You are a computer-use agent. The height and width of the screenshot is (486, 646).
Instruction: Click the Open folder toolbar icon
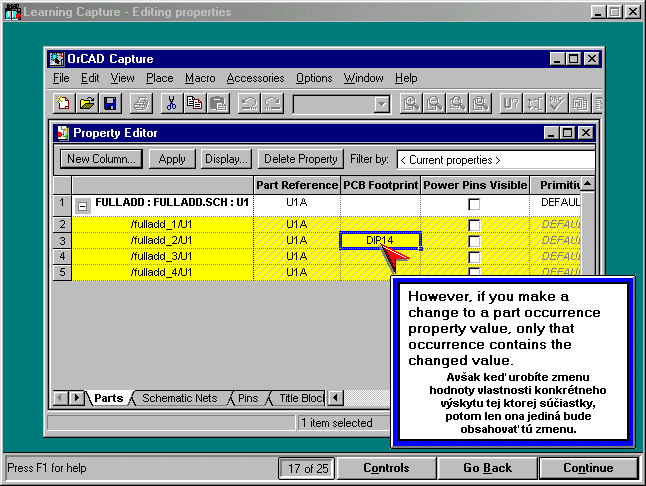coord(87,103)
